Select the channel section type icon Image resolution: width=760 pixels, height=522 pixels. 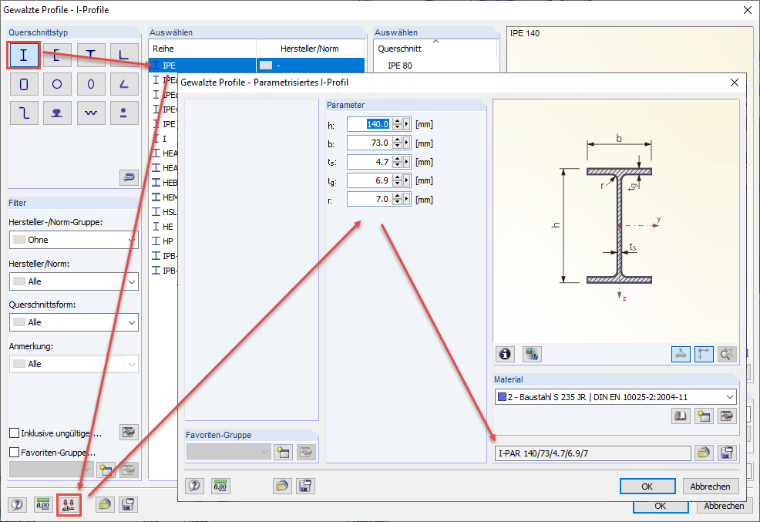tap(57, 55)
